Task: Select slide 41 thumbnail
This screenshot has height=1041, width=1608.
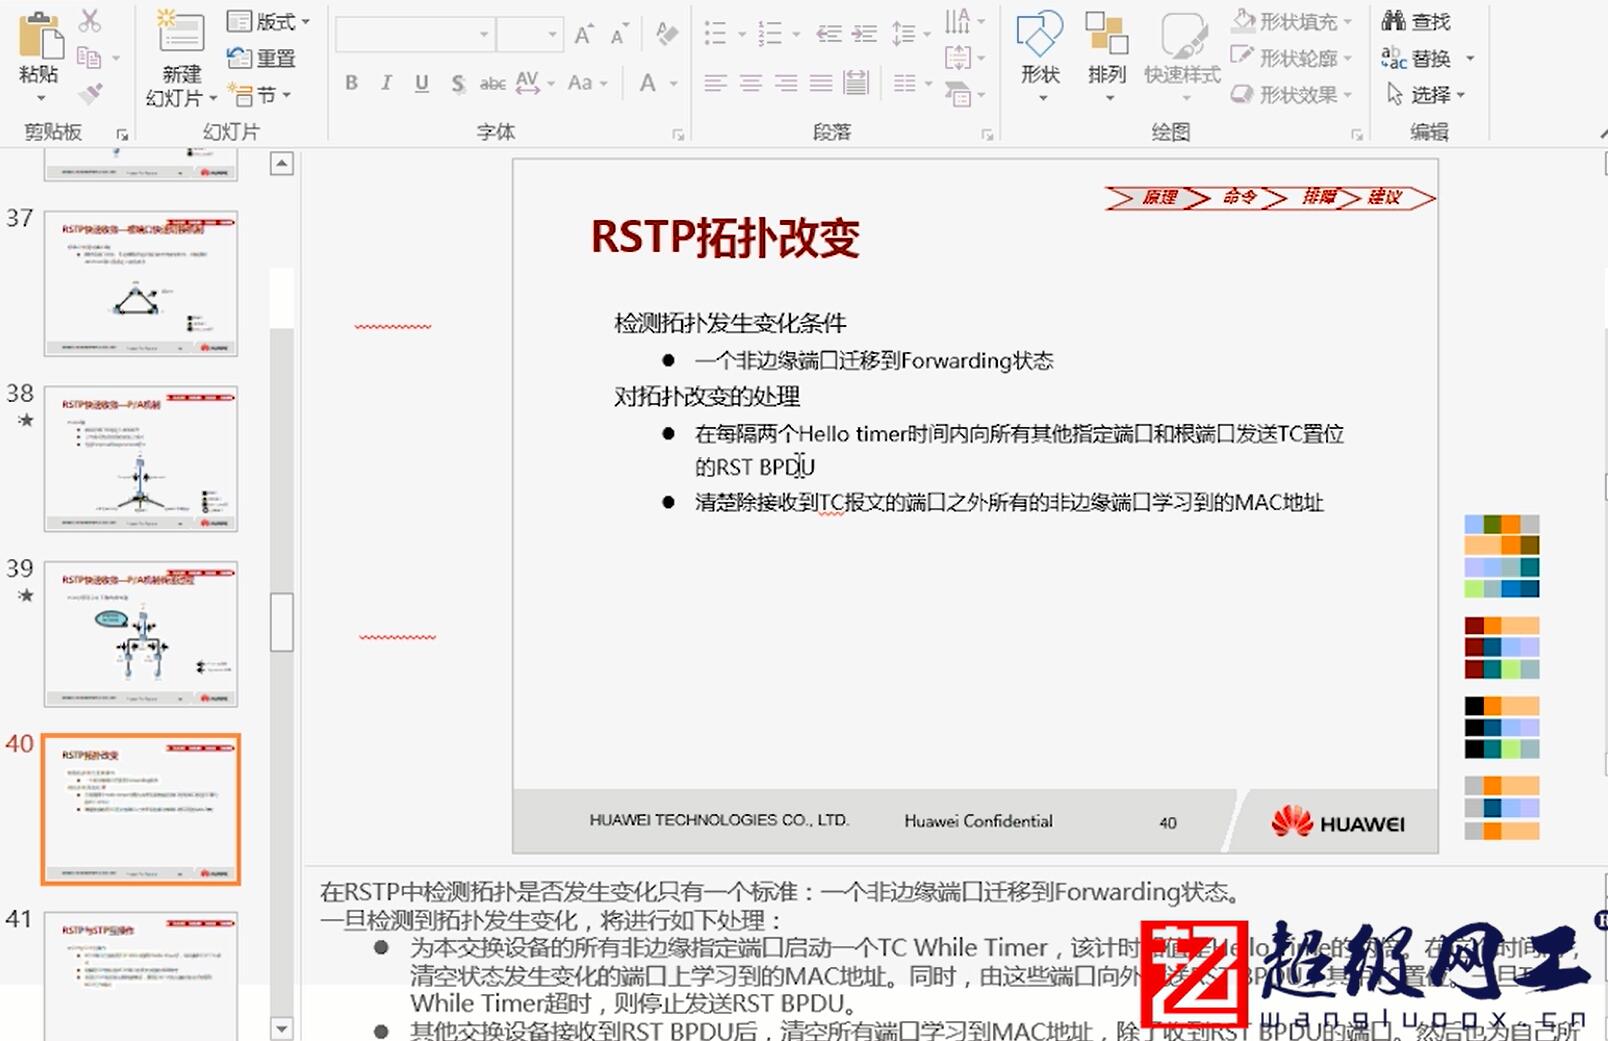Action: (141, 975)
